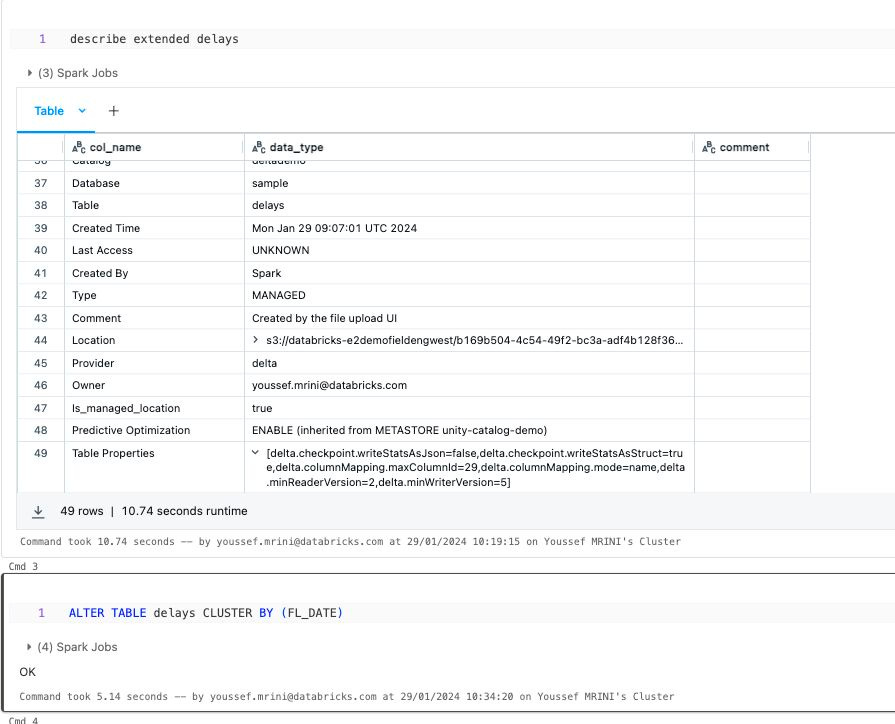Select 'Mon Jan 29 09:07:01 UTC 2024' cell

point(469,228)
